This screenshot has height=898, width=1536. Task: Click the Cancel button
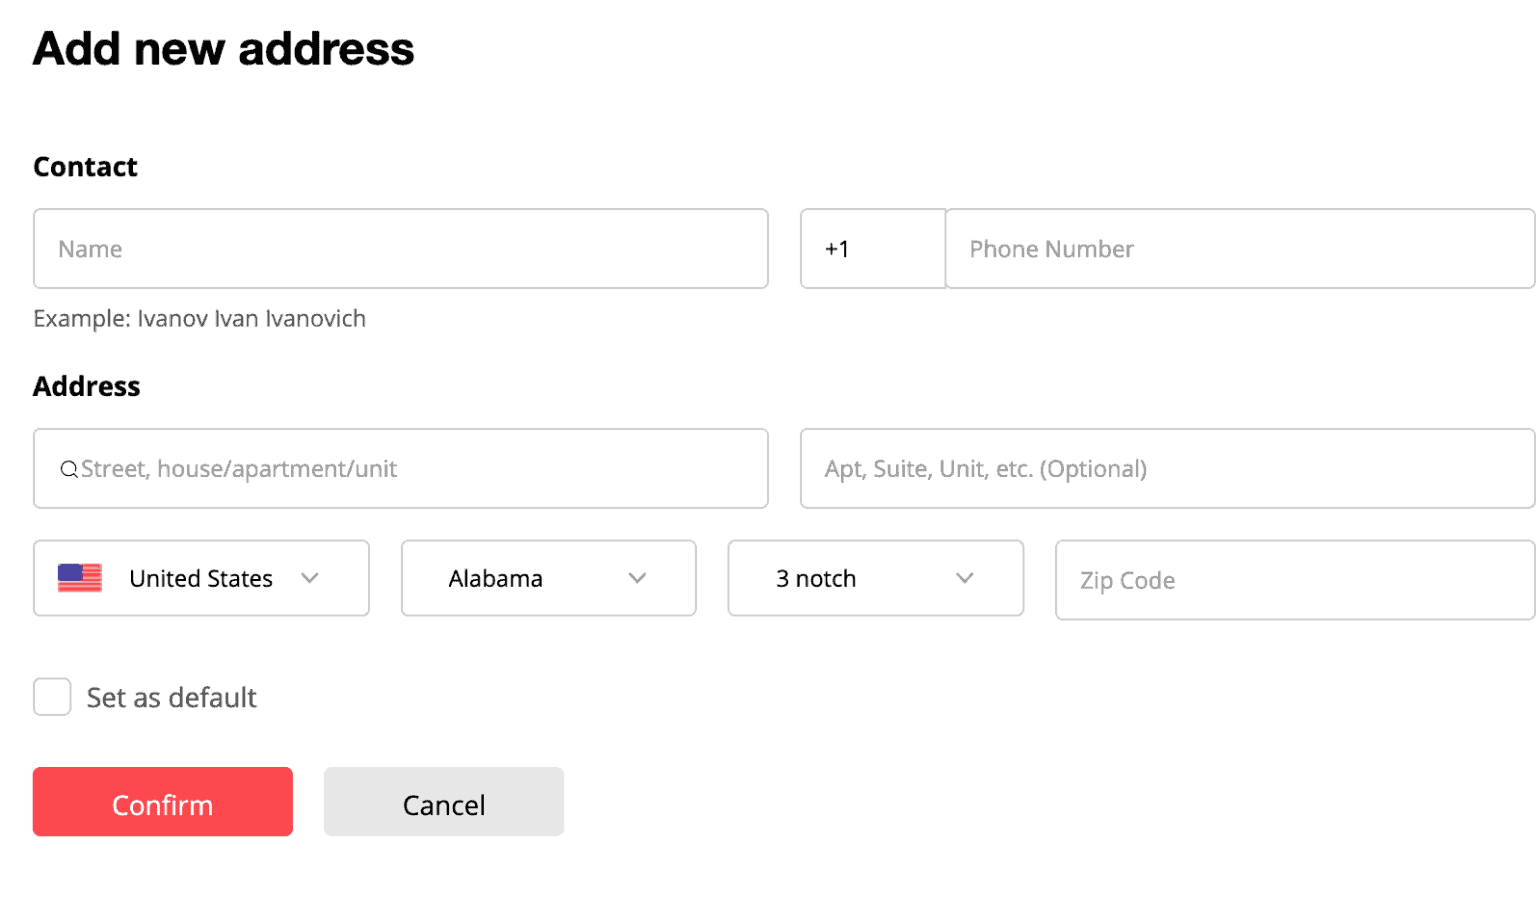(x=443, y=803)
